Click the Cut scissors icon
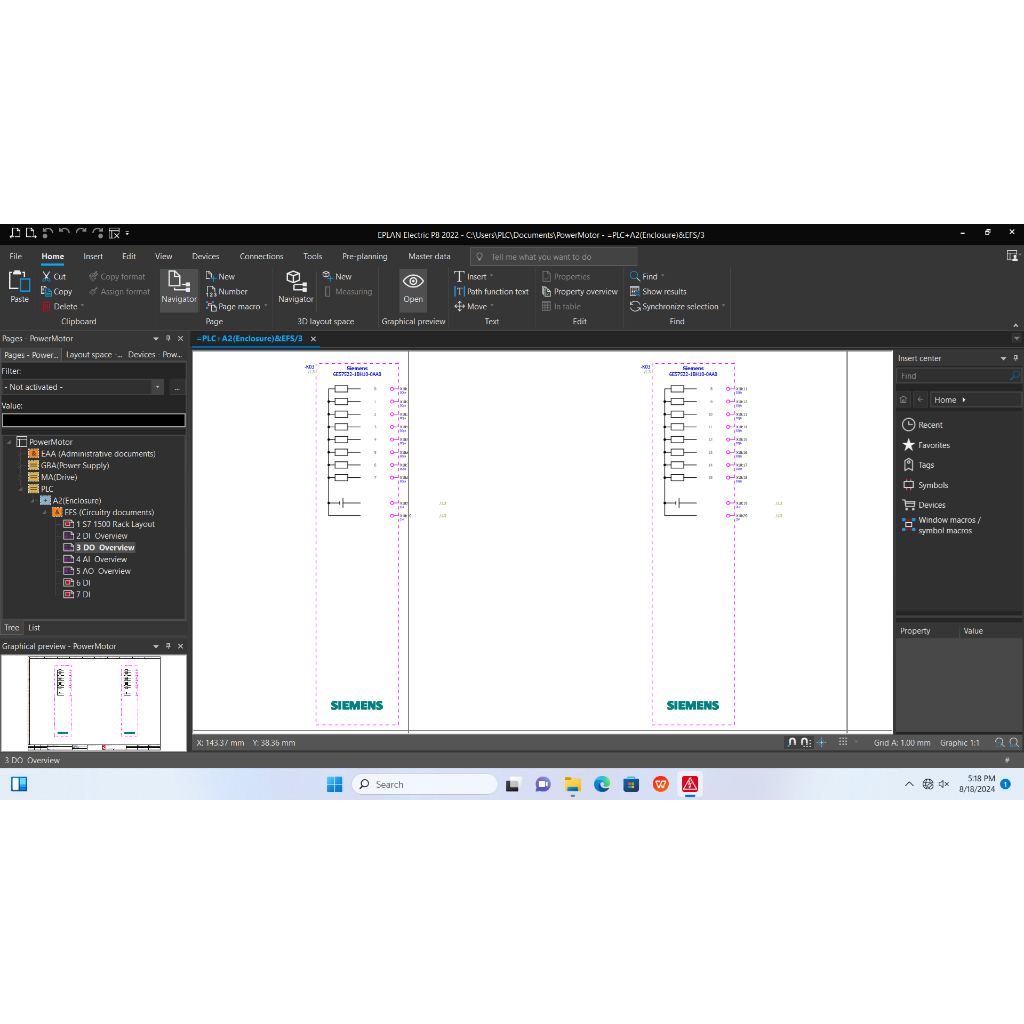The width and height of the screenshot is (1024, 1024). click(46, 276)
